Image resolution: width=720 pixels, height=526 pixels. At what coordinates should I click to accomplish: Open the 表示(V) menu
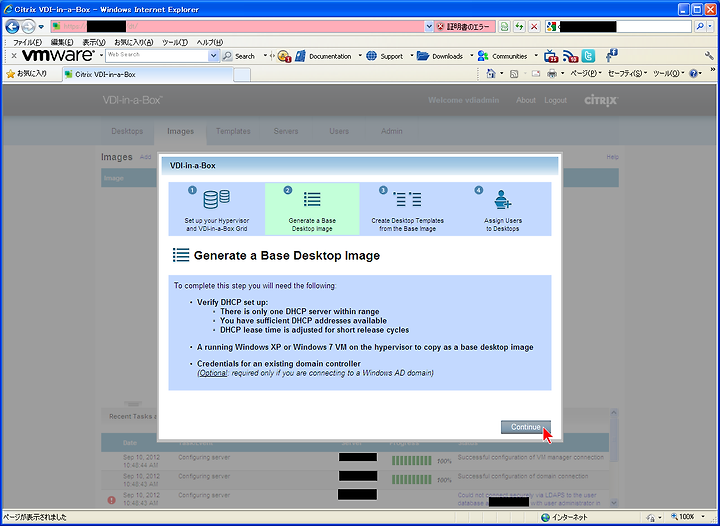pyautogui.click(x=94, y=42)
